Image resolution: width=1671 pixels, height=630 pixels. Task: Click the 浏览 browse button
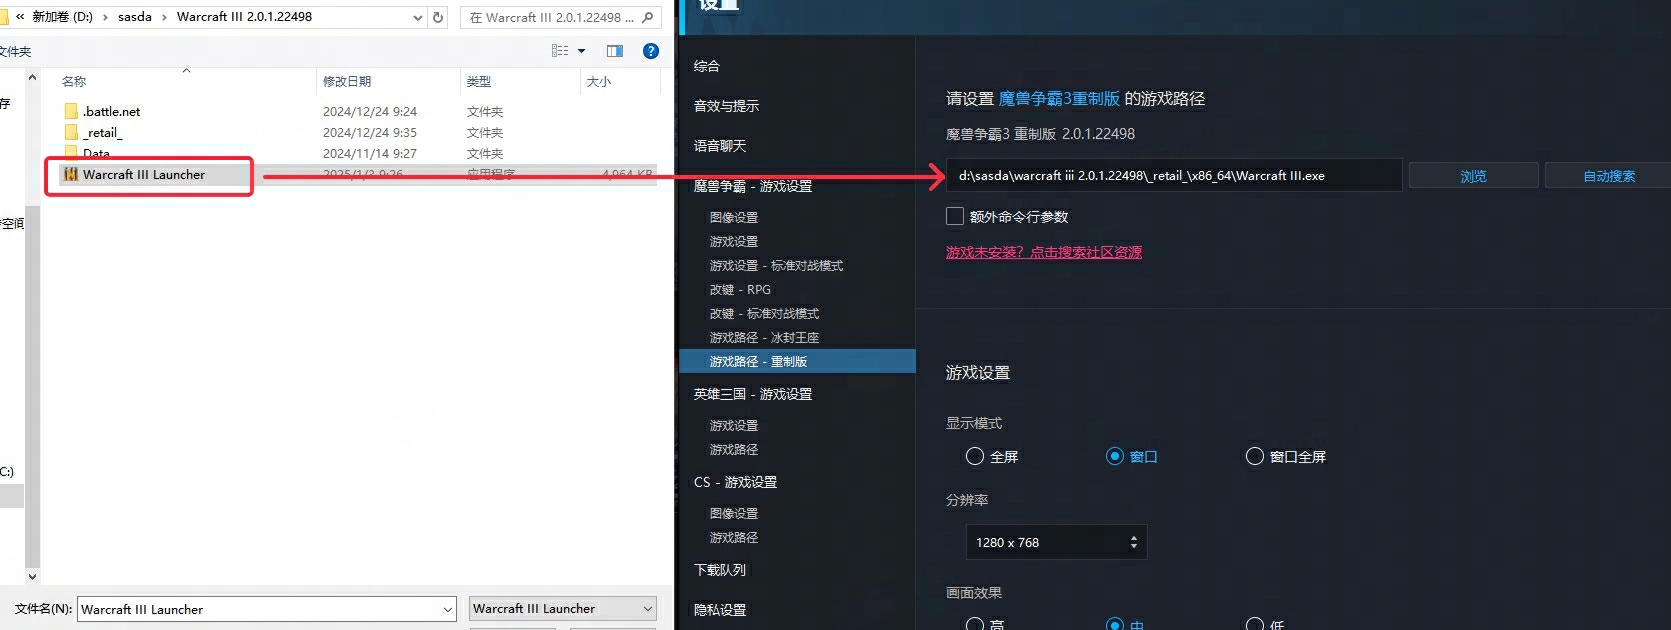tap(1473, 176)
